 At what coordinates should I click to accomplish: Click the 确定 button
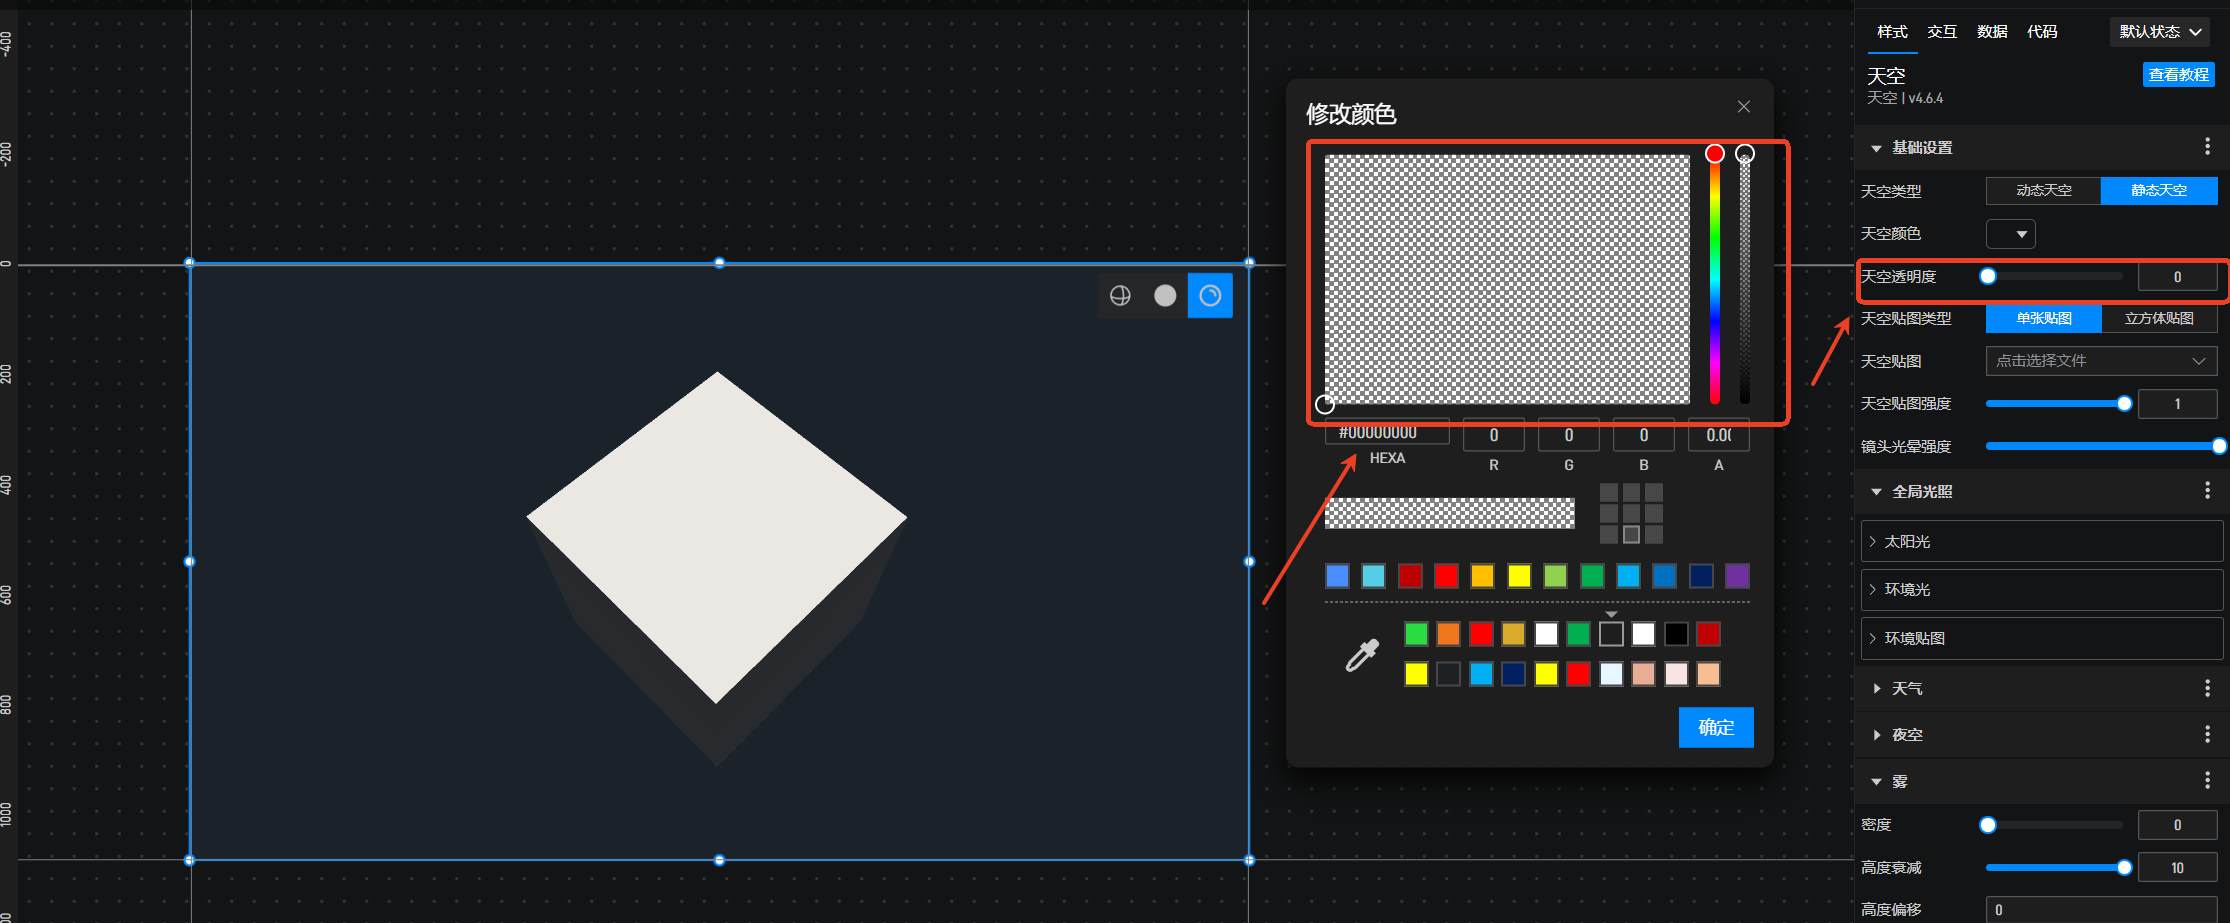tap(1716, 727)
